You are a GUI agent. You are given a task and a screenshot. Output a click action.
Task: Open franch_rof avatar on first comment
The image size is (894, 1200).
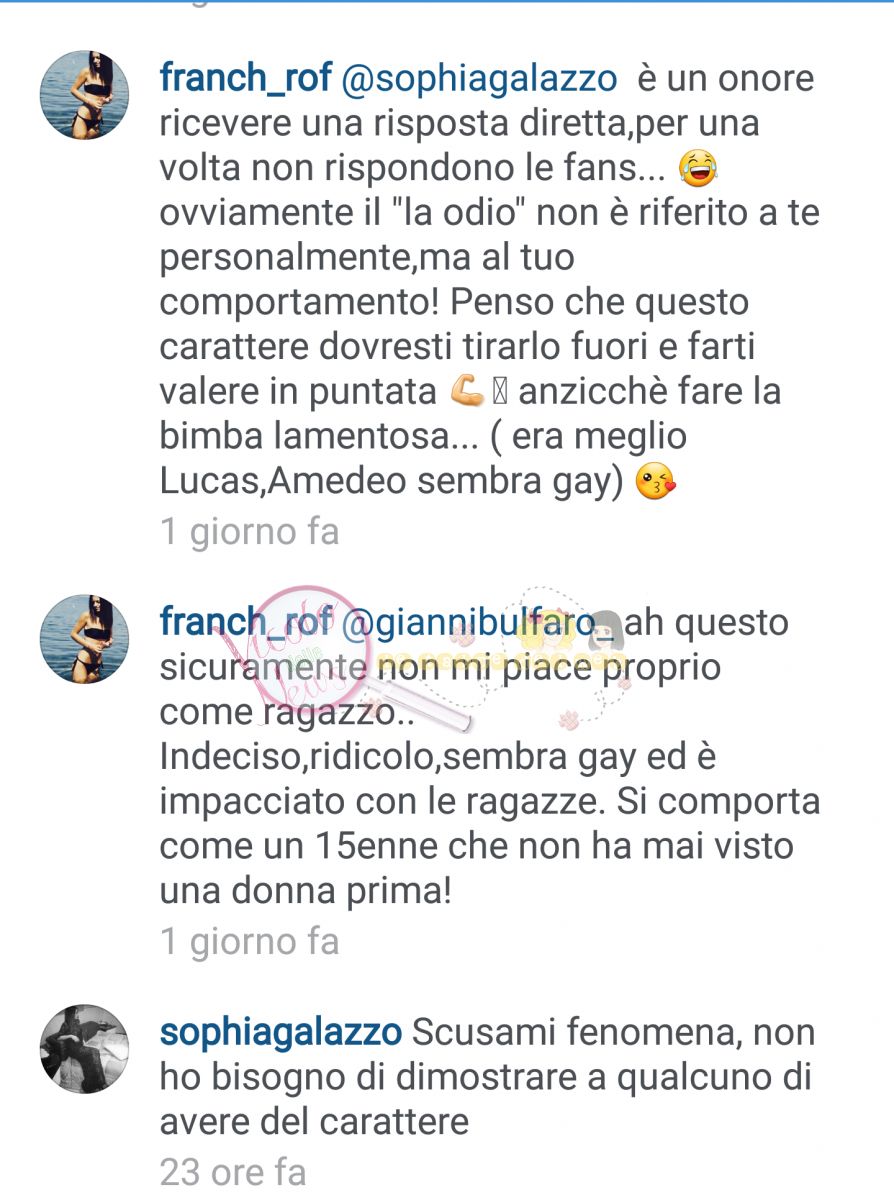[84, 96]
